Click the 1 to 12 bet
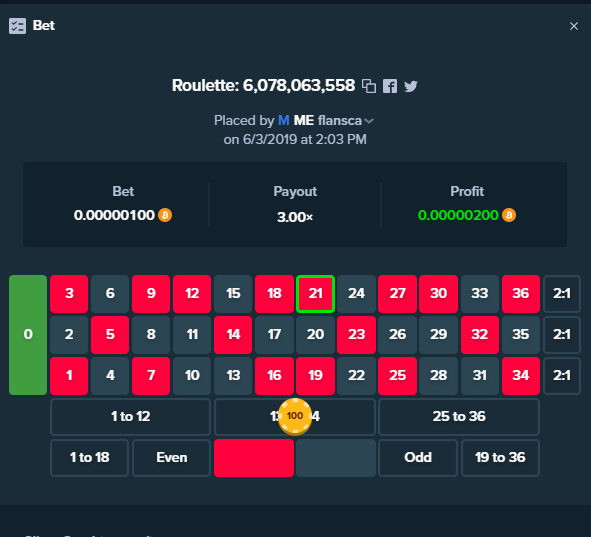The height and width of the screenshot is (537, 591). 130,417
